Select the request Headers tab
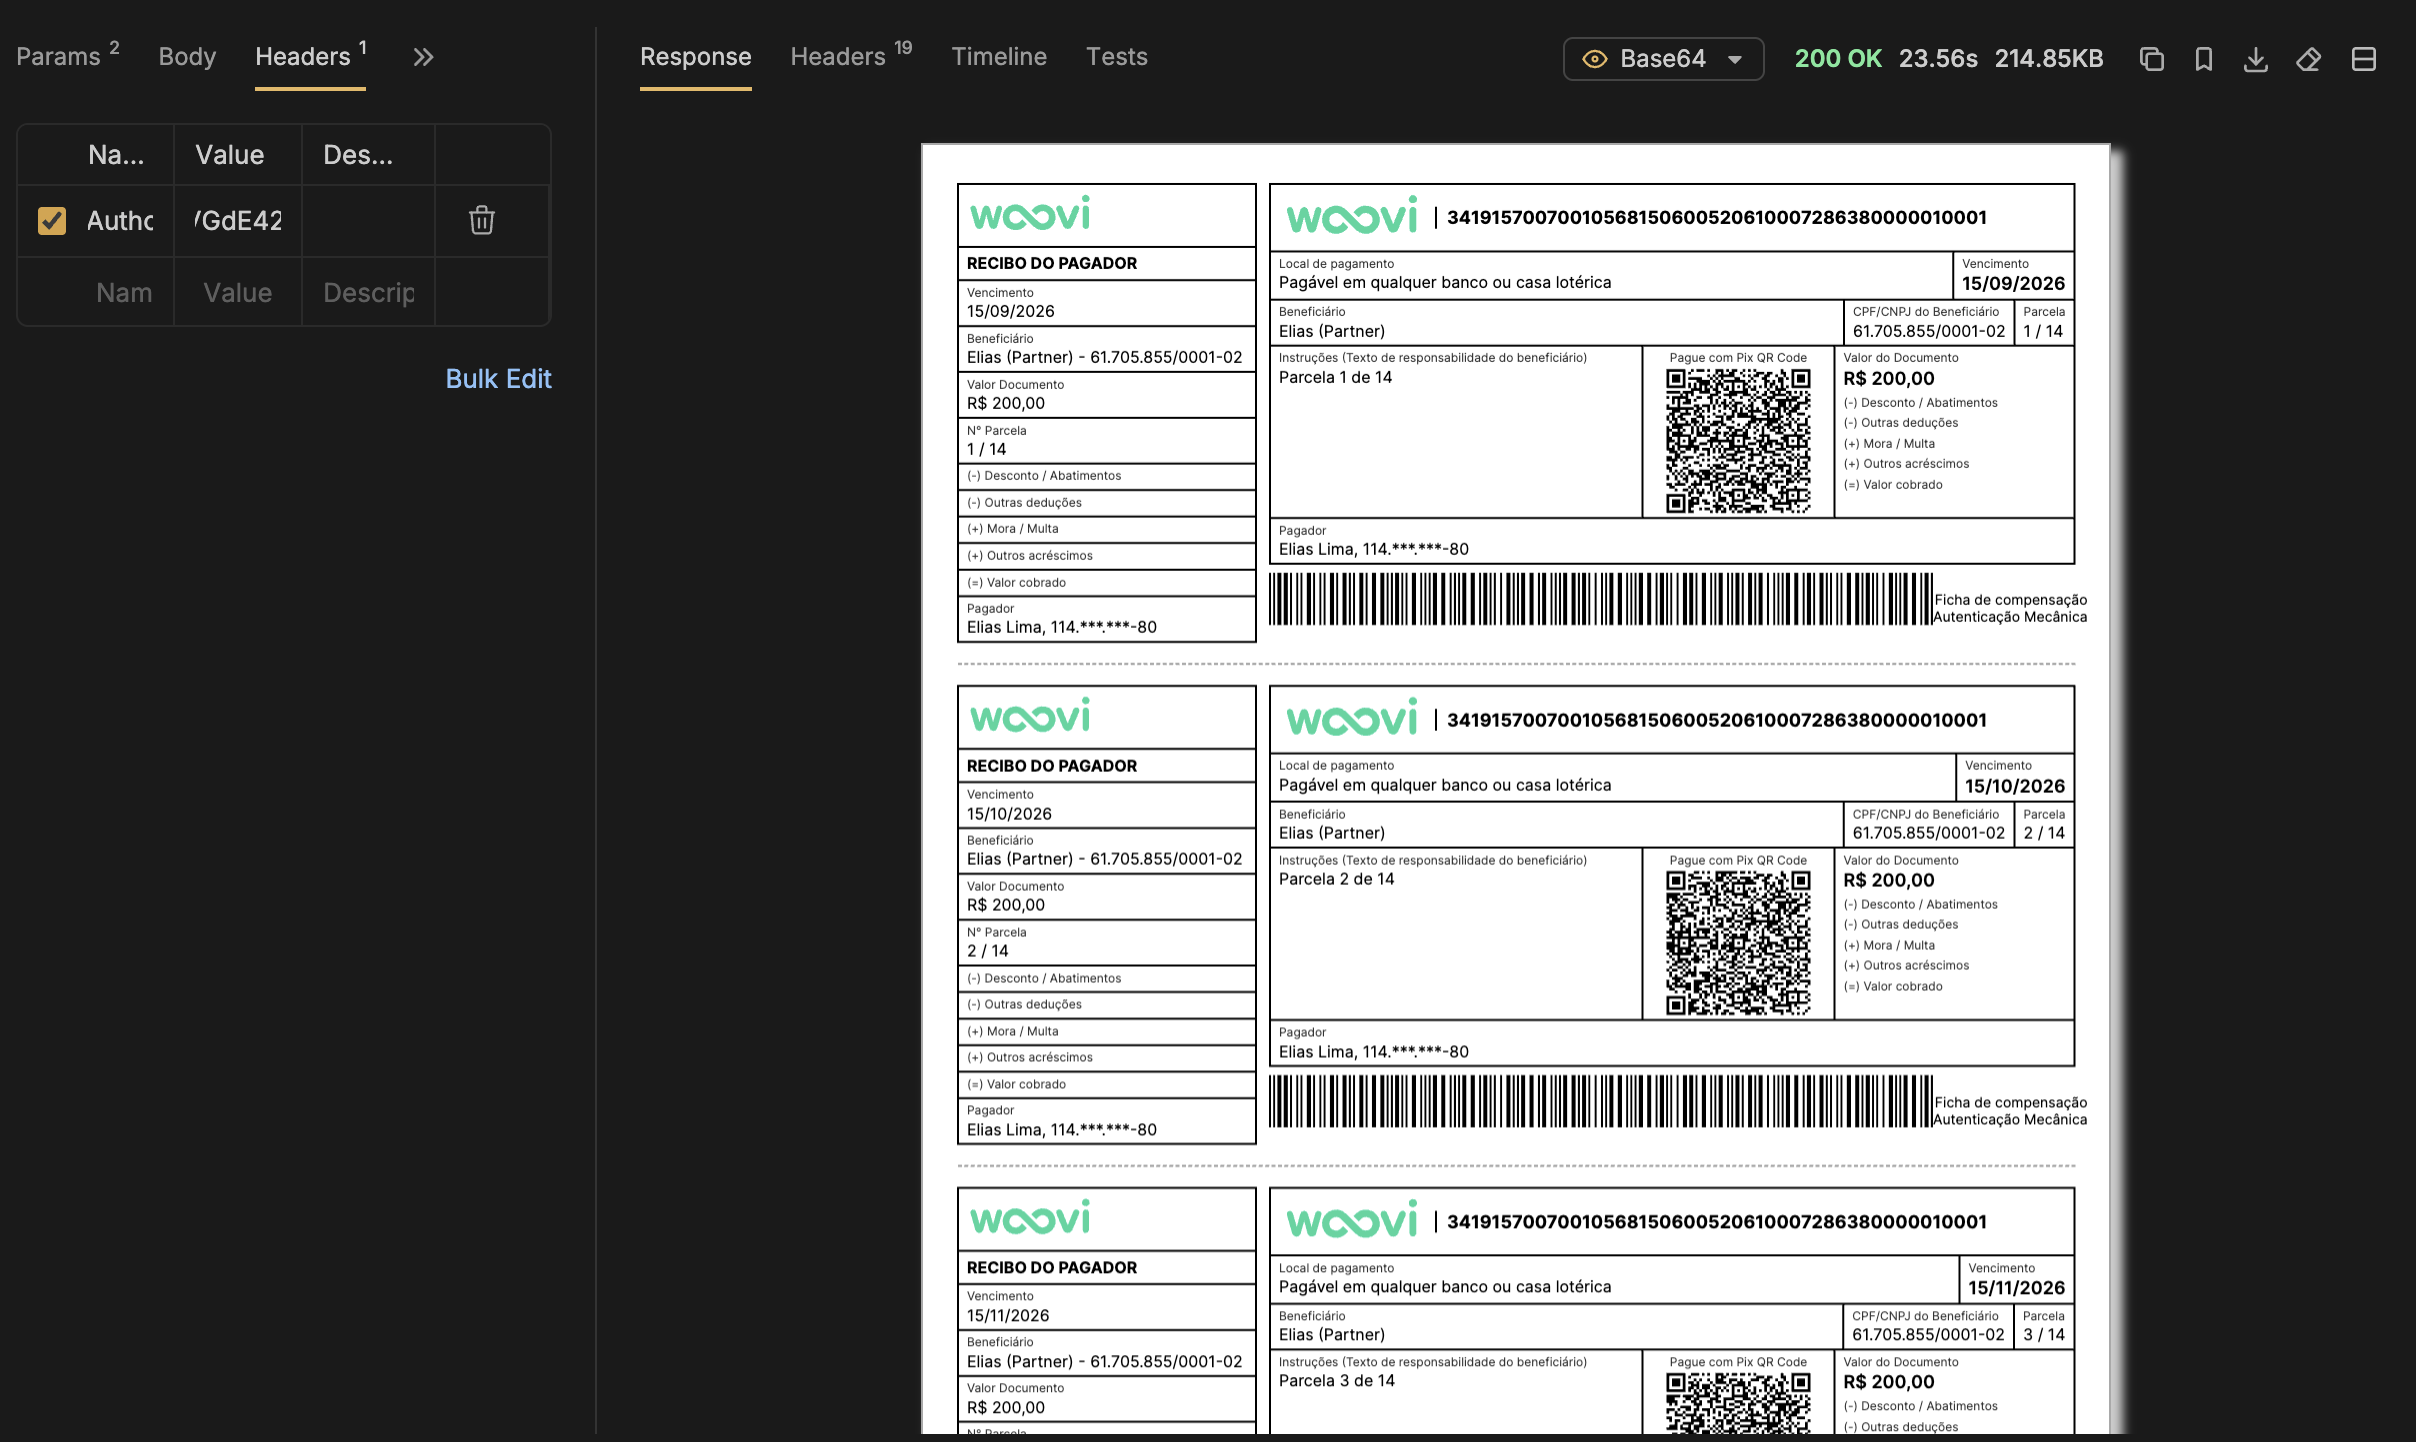2416x1442 pixels. click(x=310, y=57)
